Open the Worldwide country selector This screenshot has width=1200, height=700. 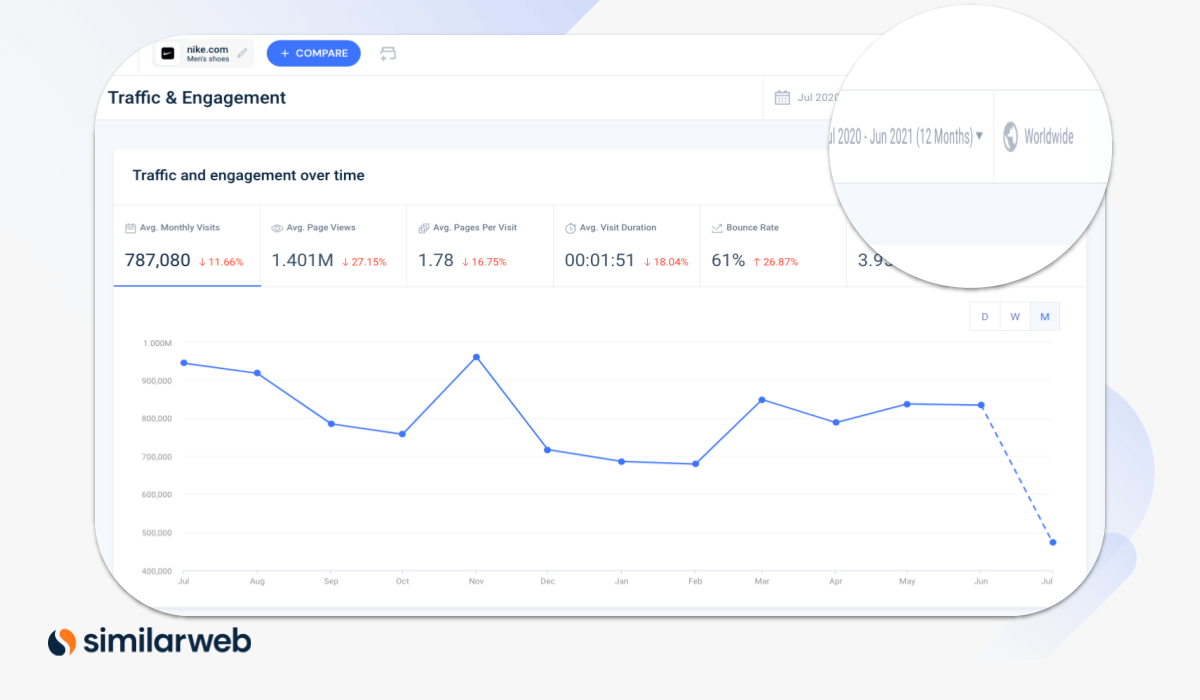pos(1039,137)
